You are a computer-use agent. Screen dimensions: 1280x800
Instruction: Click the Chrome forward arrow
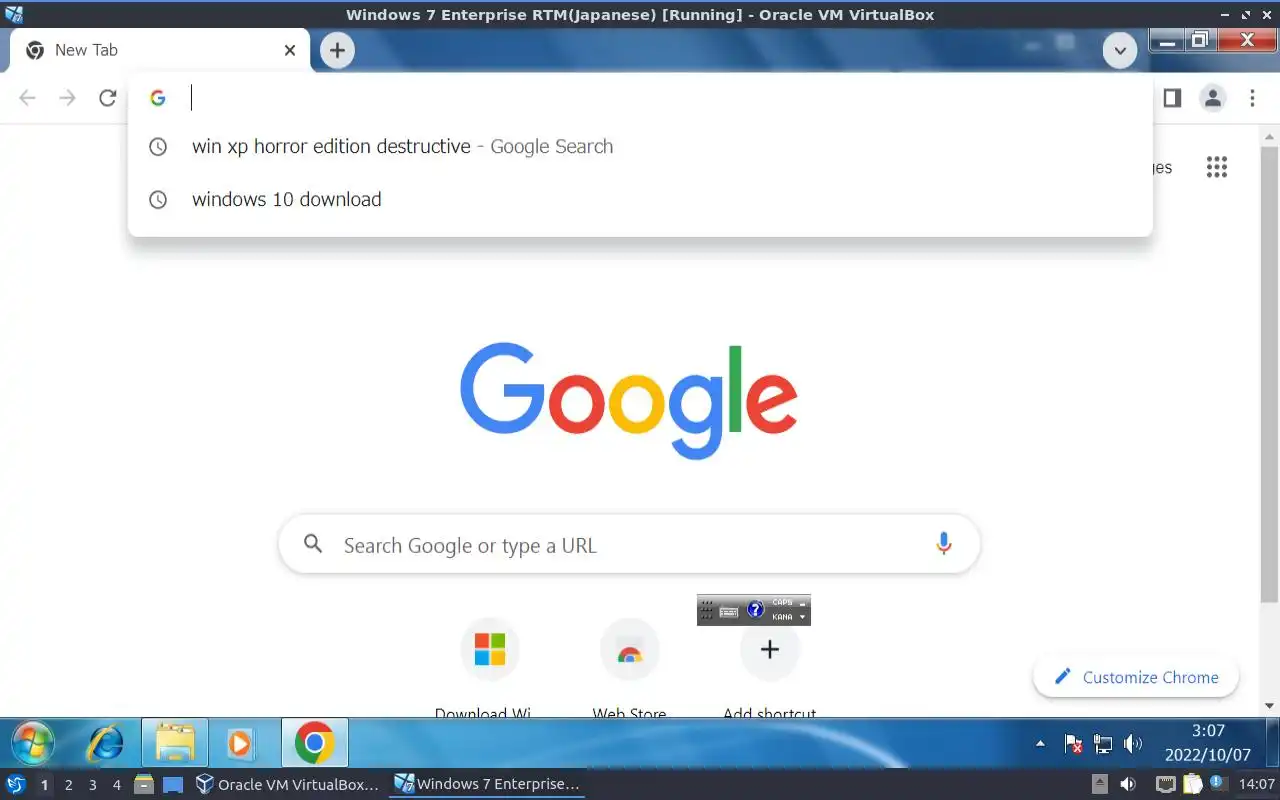click(68, 98)
